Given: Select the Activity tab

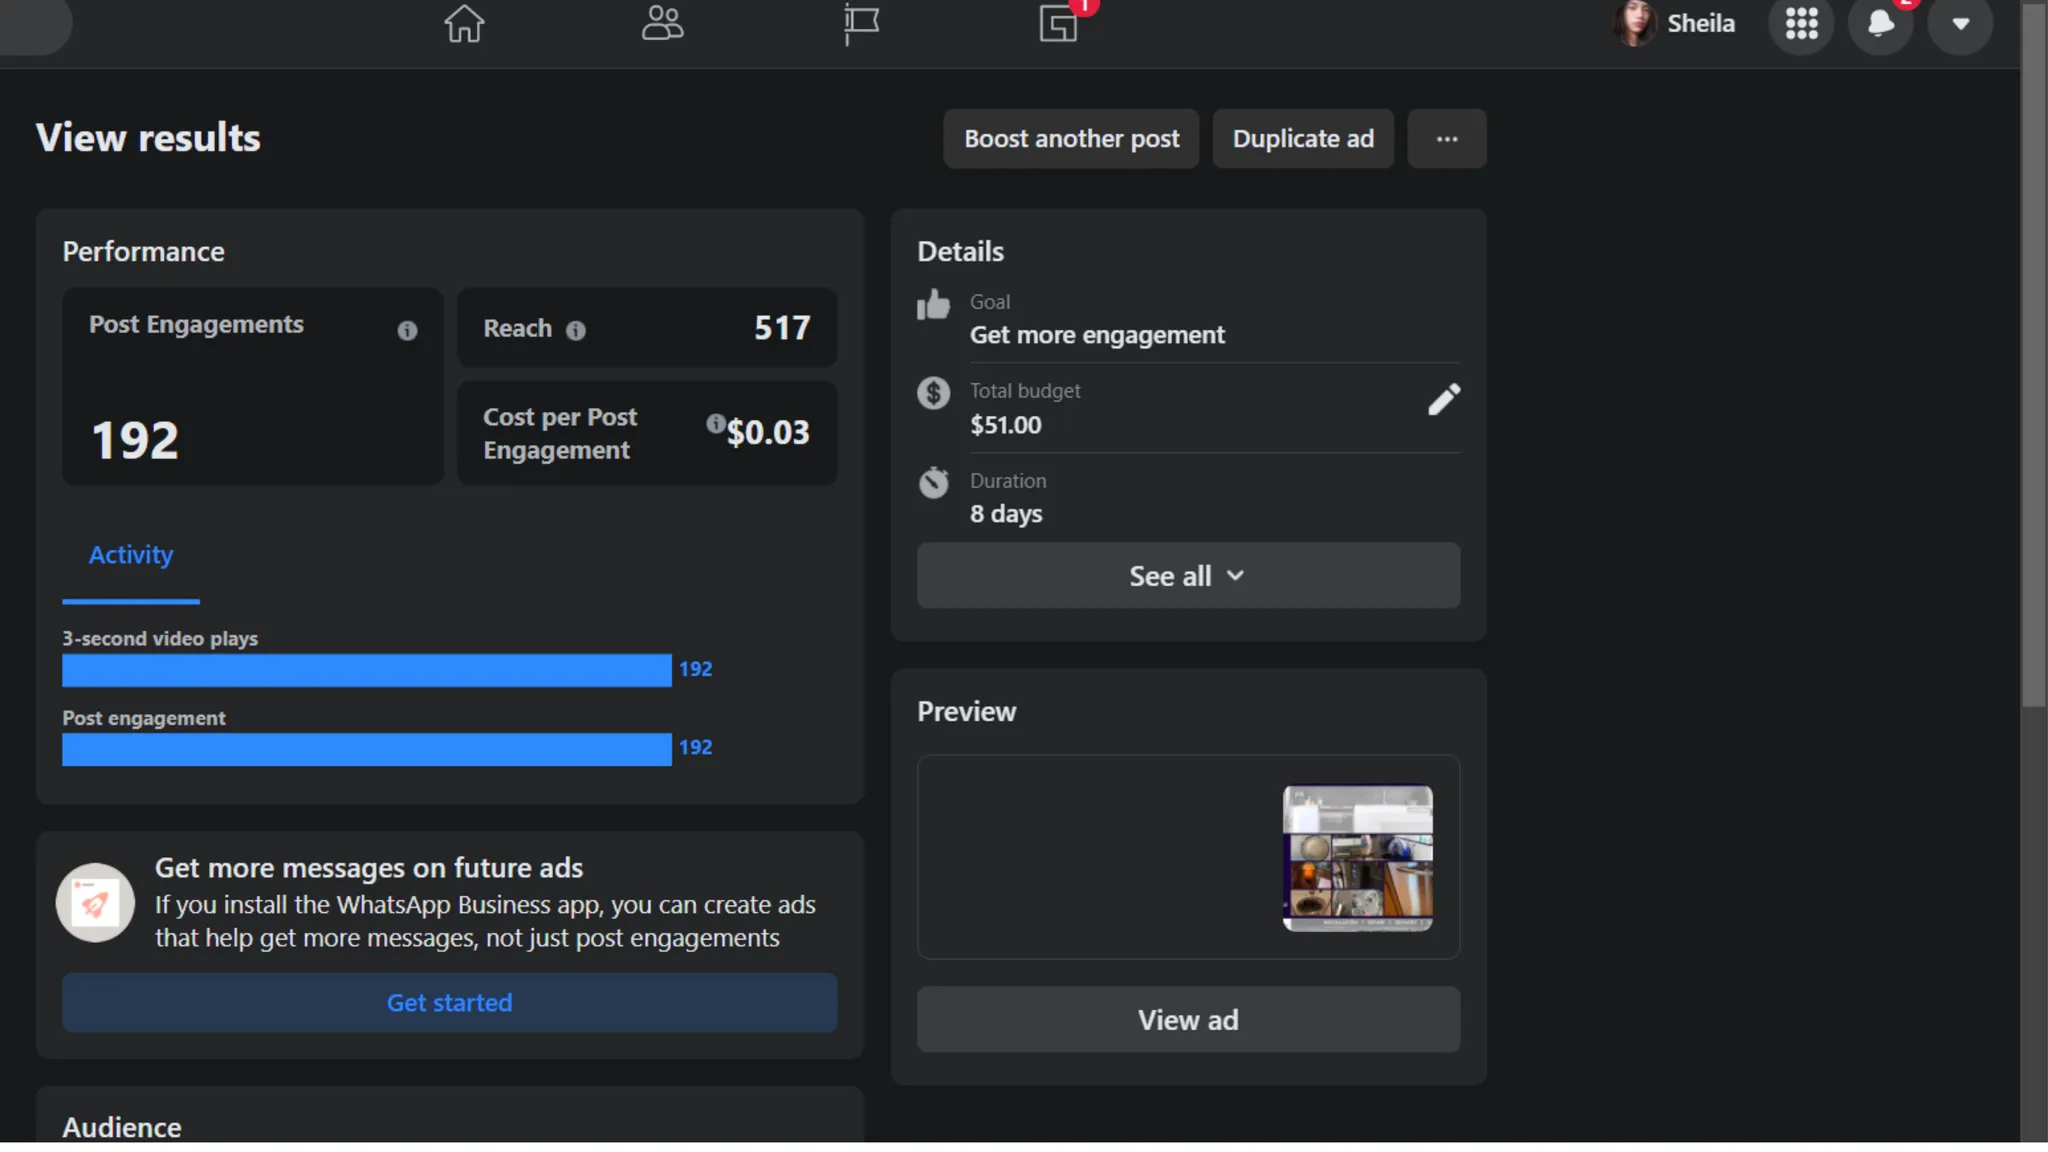Looking at the screenshot, I should (x=131, y=555).
